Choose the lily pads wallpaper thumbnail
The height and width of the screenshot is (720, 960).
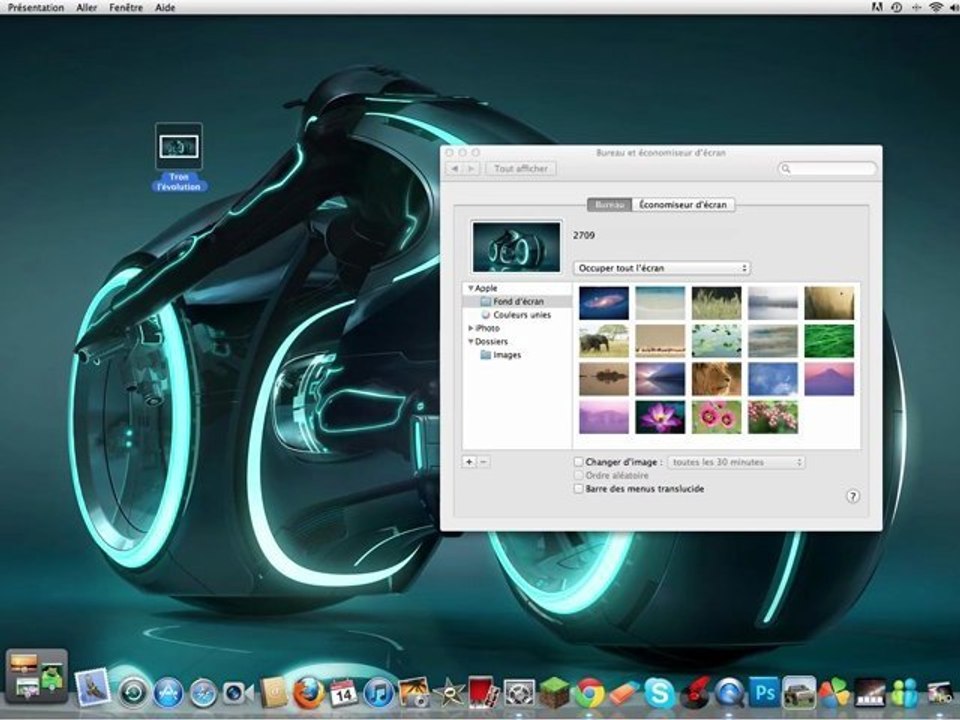(716, 341)
